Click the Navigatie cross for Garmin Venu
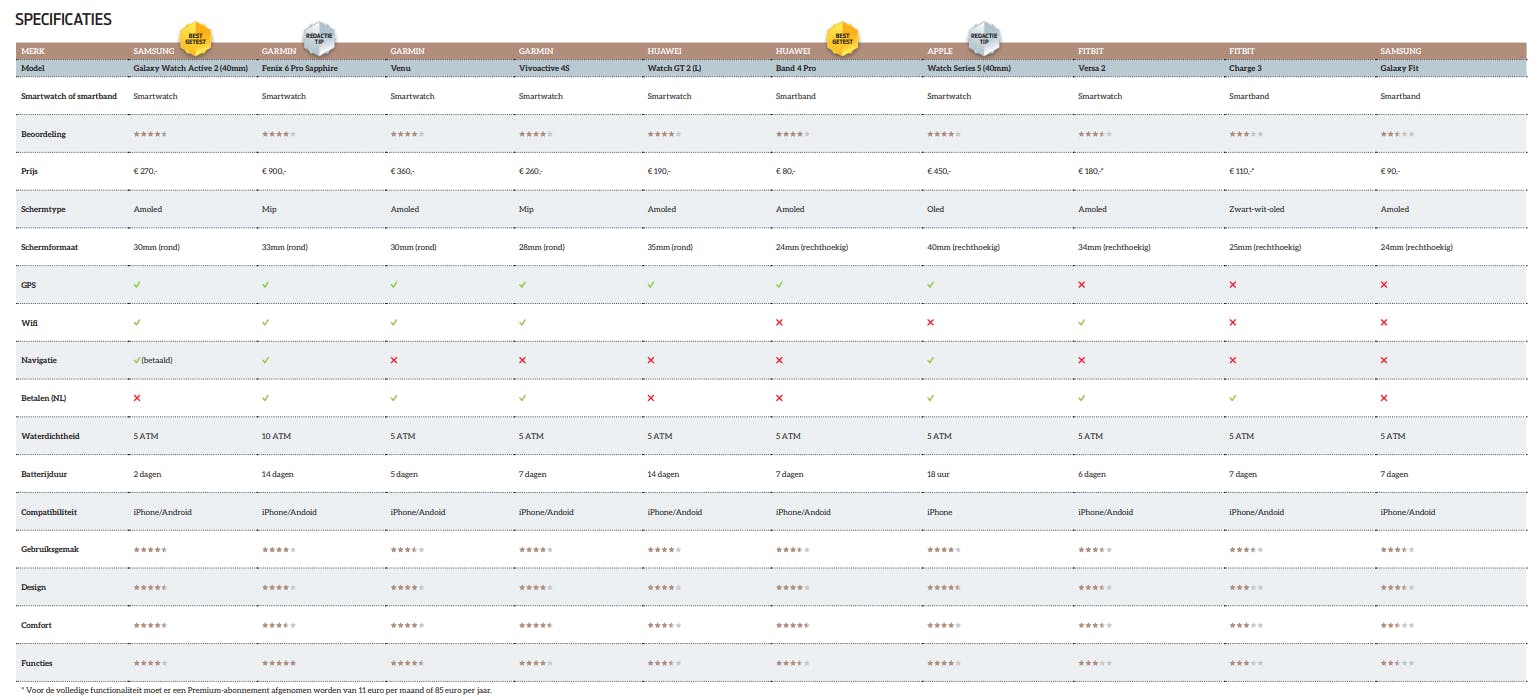 pyautogui.click(x=394, y=360)
